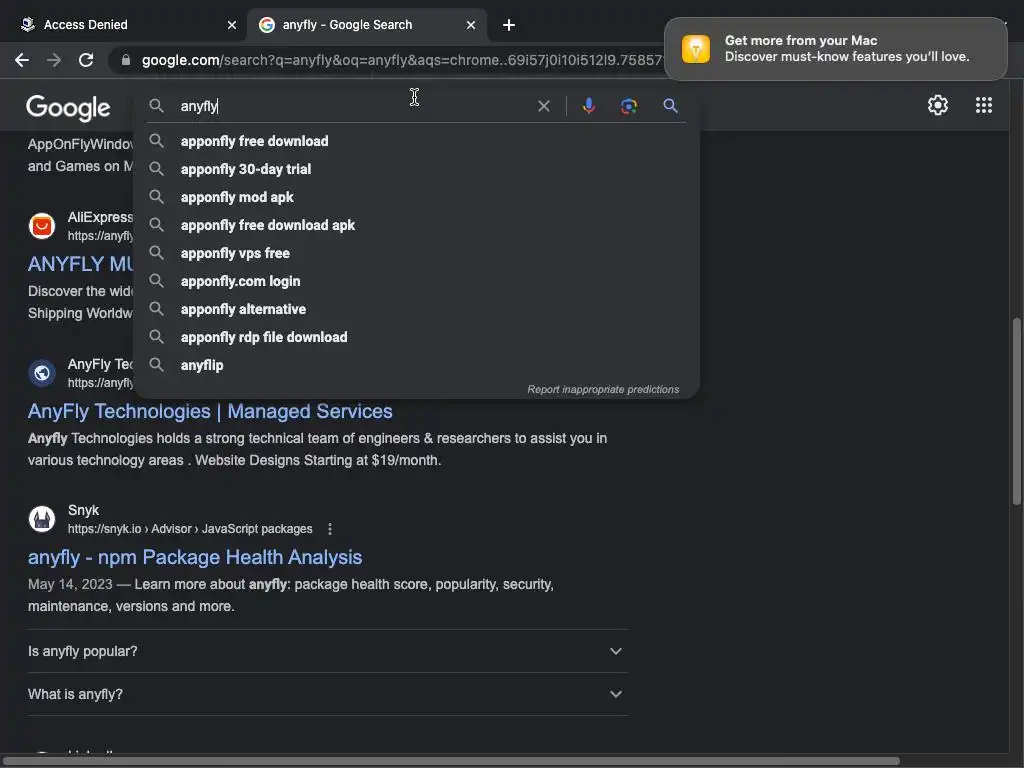Choose suggestion apponfly vps free
Image resolution: width=1024 pixels, height=768 pixels.
click(416, 253)
